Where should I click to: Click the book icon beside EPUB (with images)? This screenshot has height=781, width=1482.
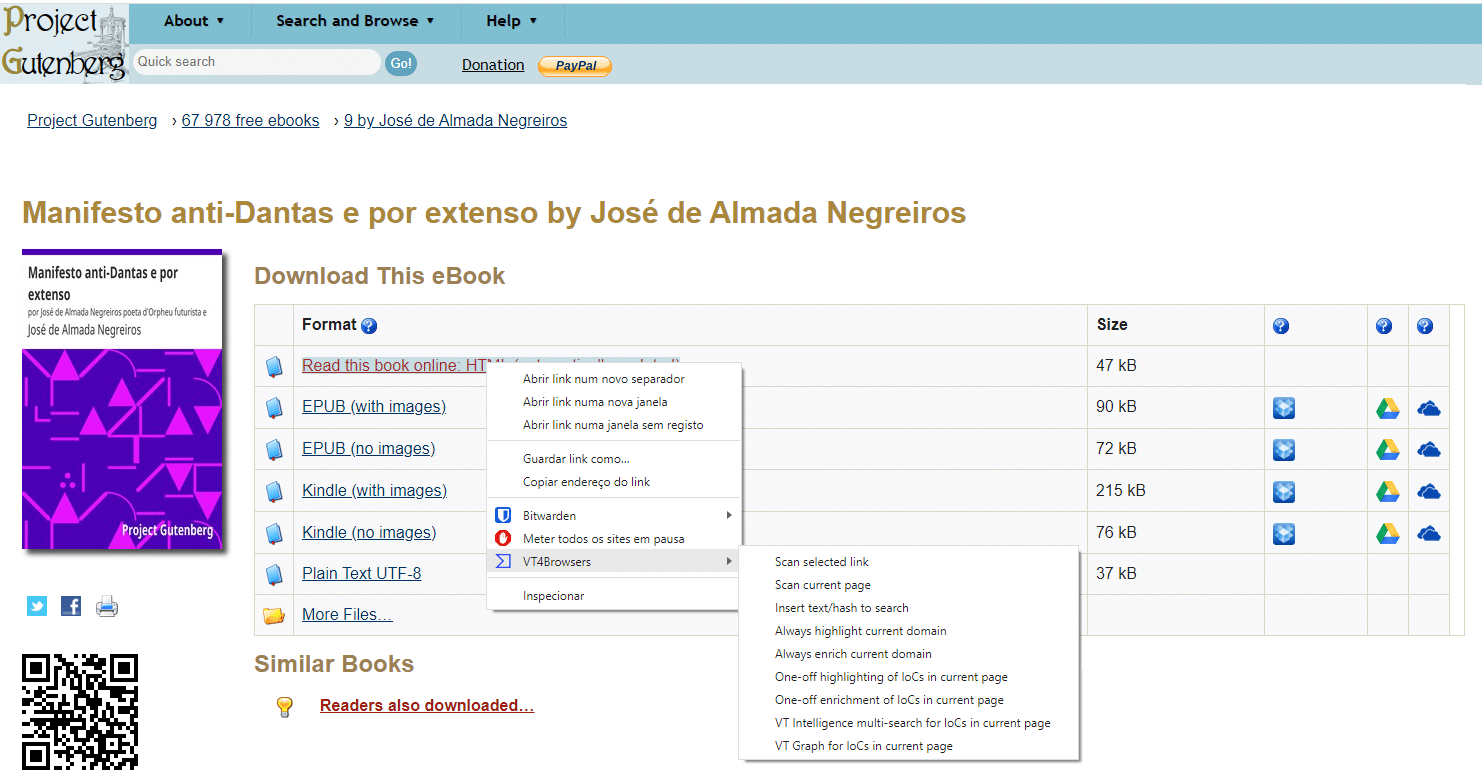(274, 408)
